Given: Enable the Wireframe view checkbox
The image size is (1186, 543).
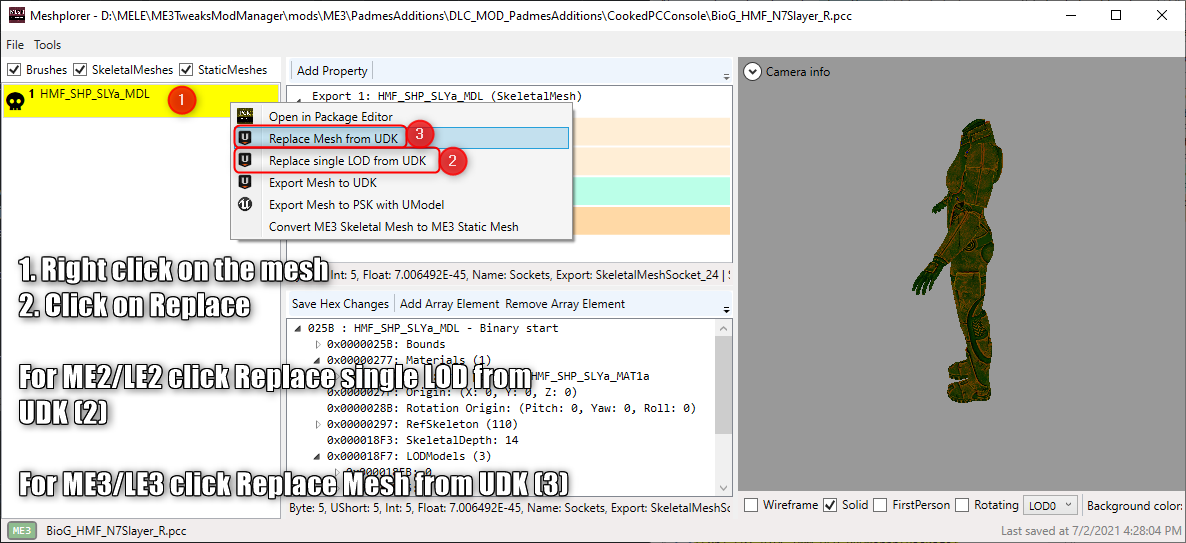Looking at the screenshot, I should (x=750, y=504).
